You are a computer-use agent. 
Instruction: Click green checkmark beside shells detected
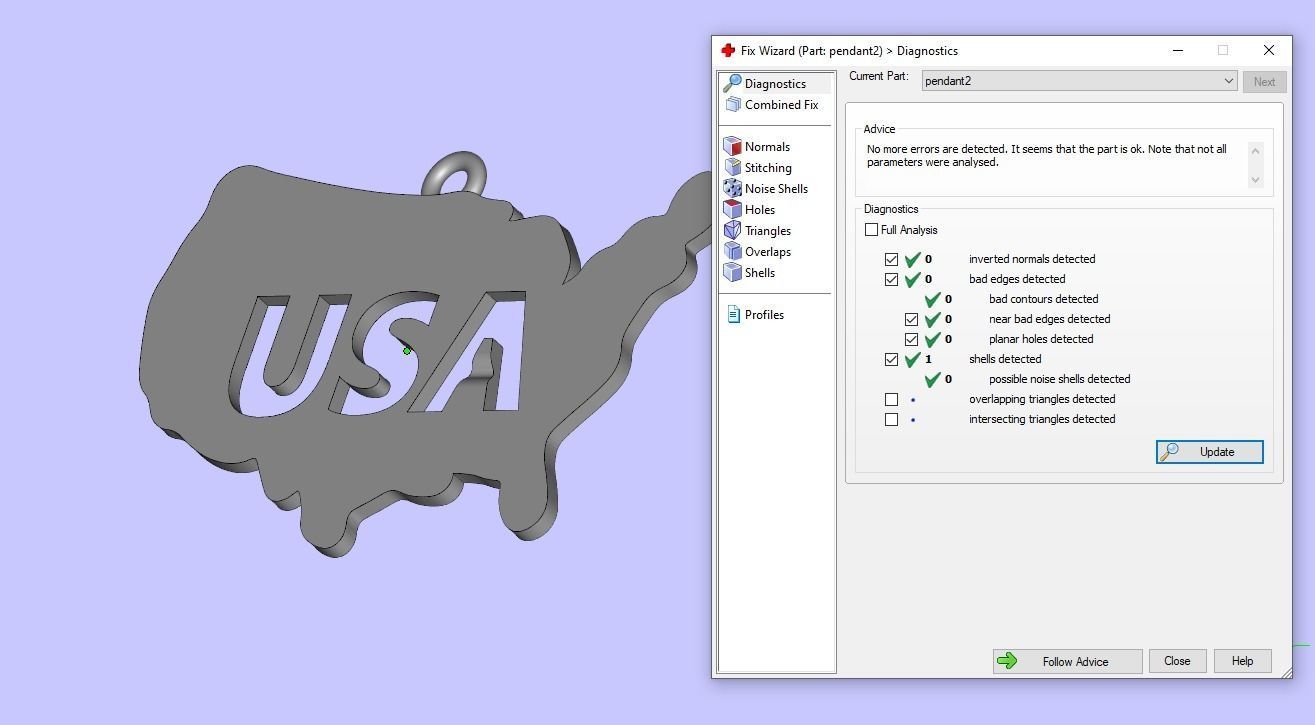pos(912,359)
